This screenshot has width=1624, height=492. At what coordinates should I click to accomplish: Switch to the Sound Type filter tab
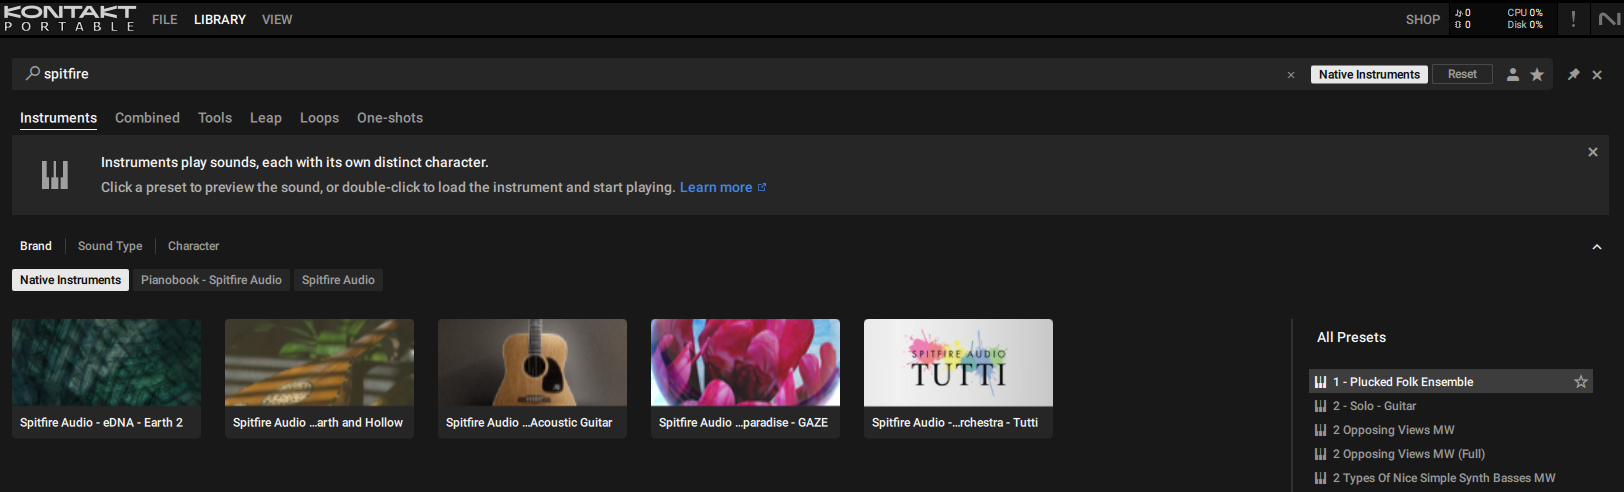(x=110, y=246)
